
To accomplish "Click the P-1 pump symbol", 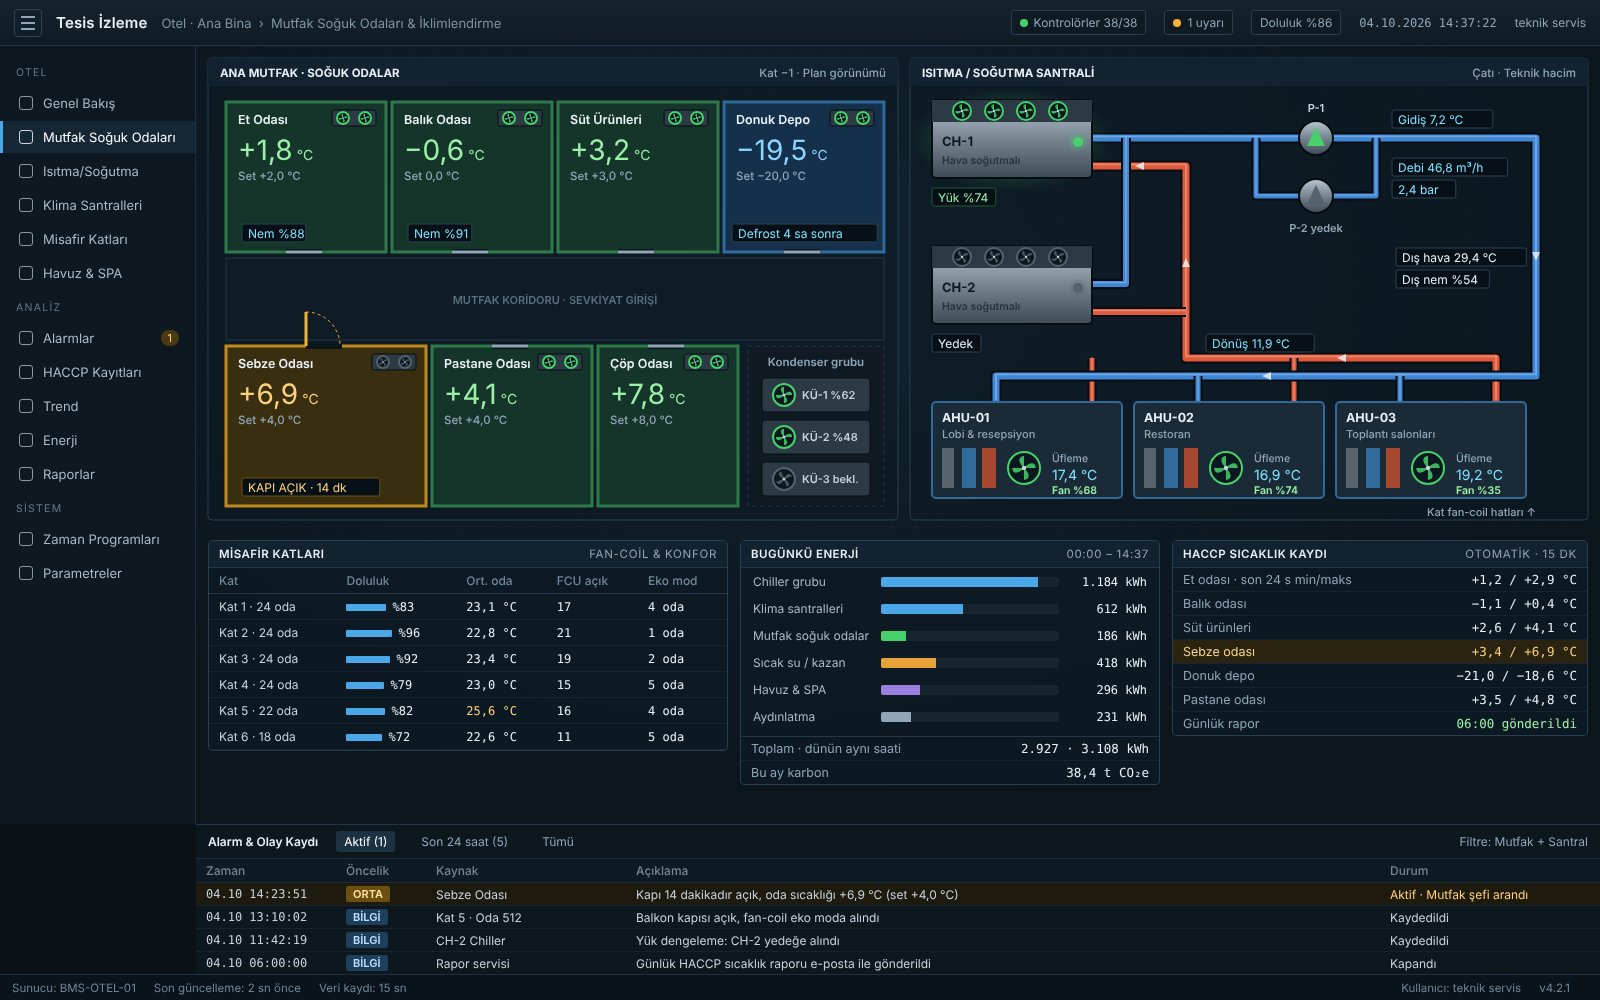I will (1316, 138).
